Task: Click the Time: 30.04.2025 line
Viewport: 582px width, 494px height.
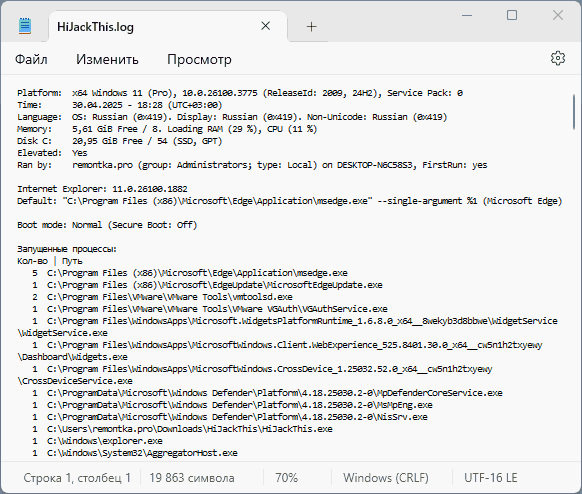Action: (120, 105)
